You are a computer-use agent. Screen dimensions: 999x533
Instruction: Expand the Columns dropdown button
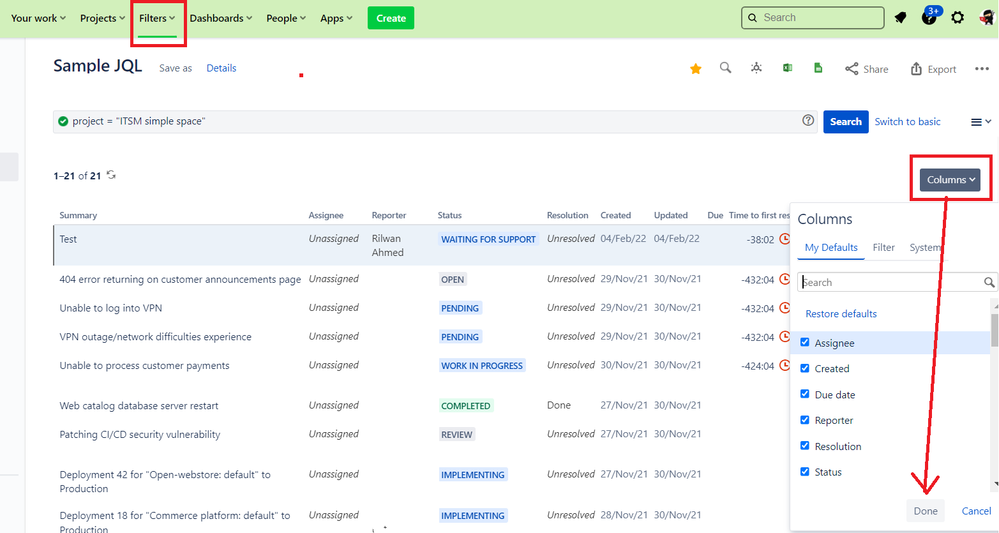click(950, 180)
